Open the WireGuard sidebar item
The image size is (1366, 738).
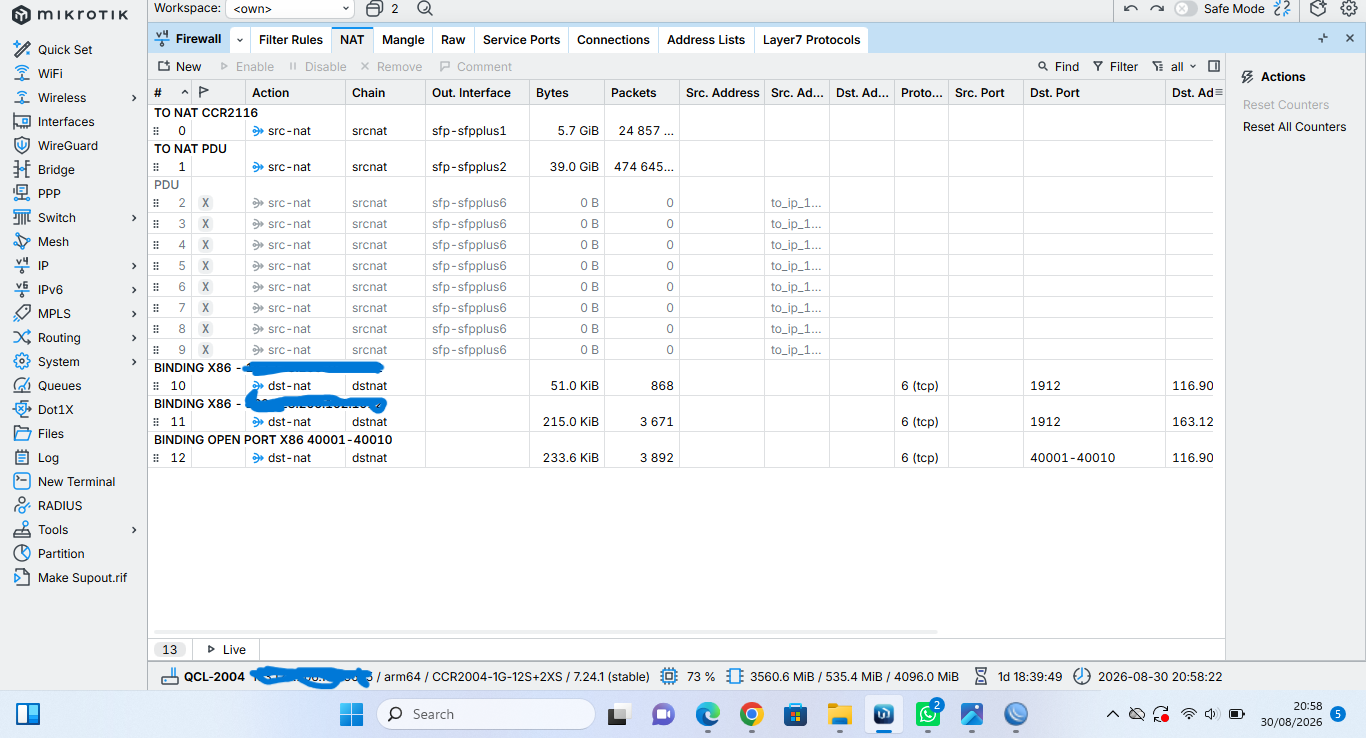[x=67, y=146]
